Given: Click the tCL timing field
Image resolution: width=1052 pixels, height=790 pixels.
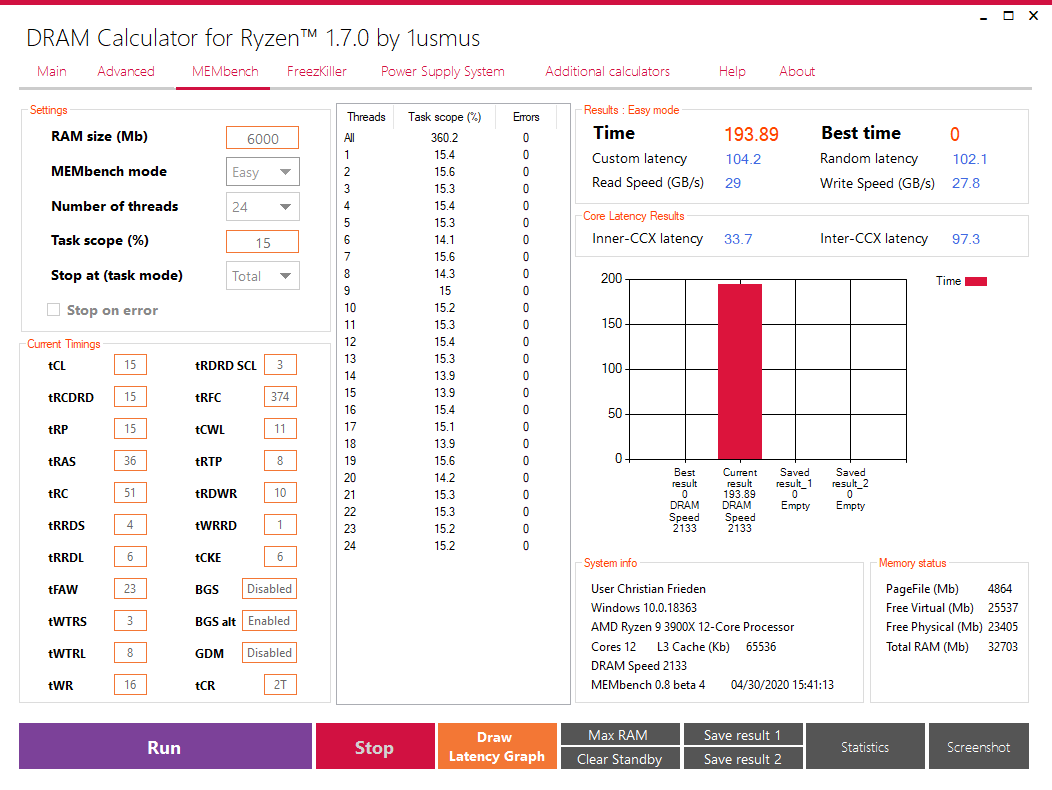Looking at the screenshot, I should click(130, 364).
